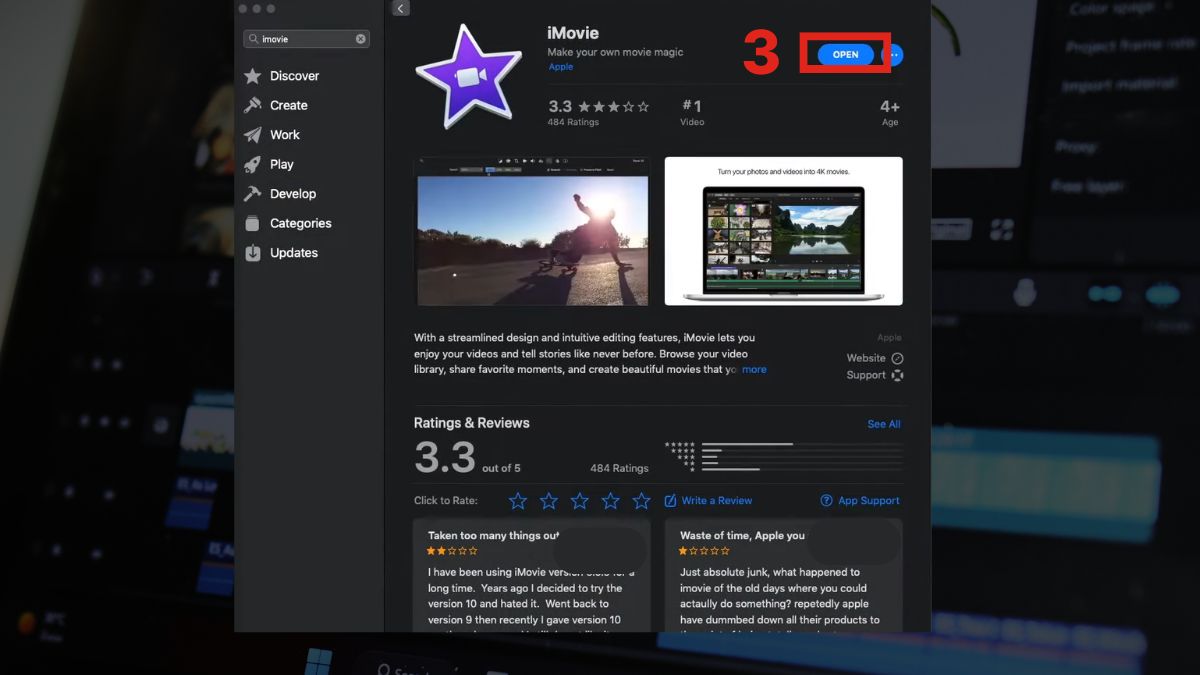
Task: Open the Discover section
Action: 294,76
